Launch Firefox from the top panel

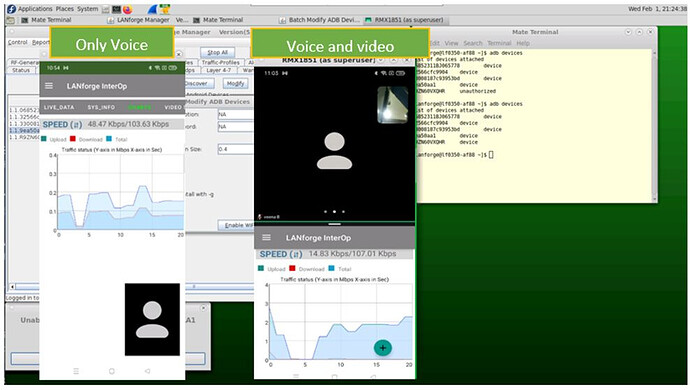[x=127, y=9]
